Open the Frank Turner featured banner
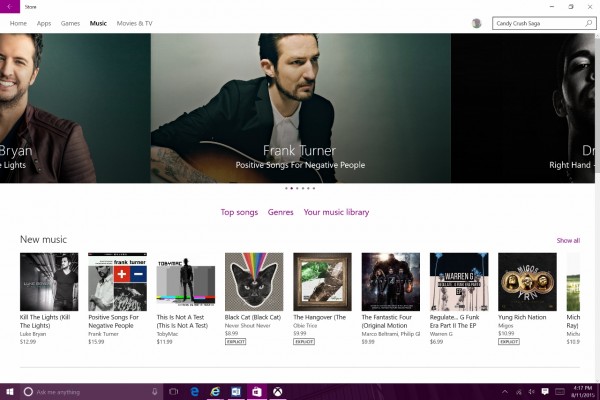 300,108
